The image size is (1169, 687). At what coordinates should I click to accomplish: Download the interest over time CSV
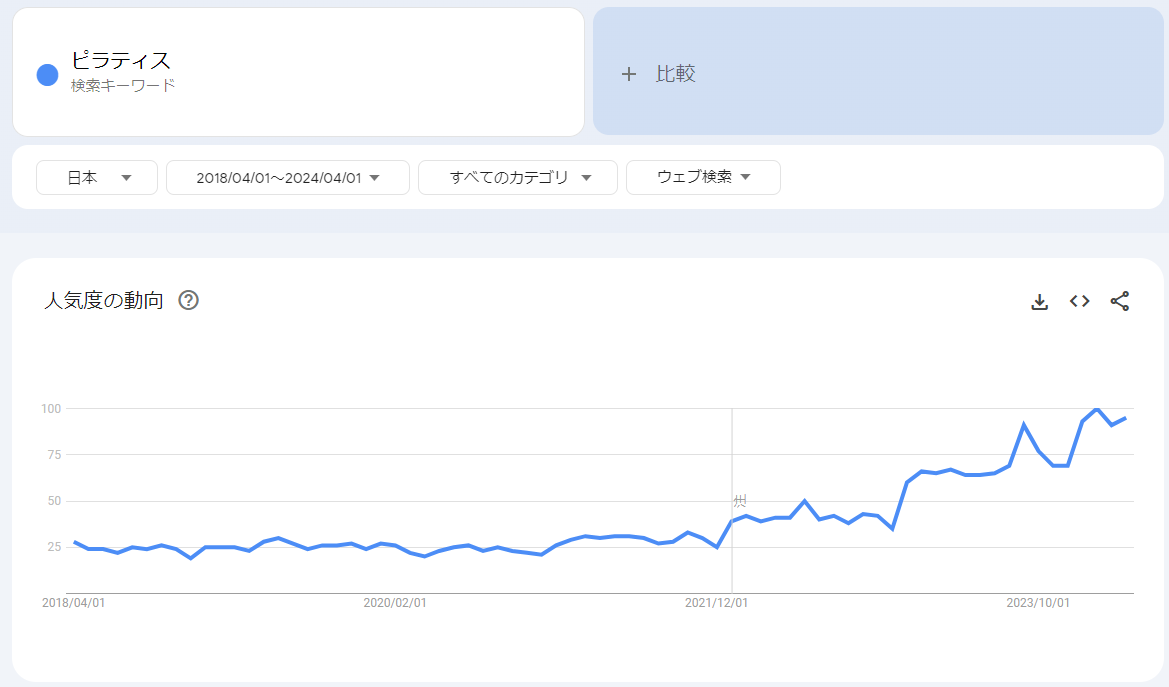tap(1039, 301)
